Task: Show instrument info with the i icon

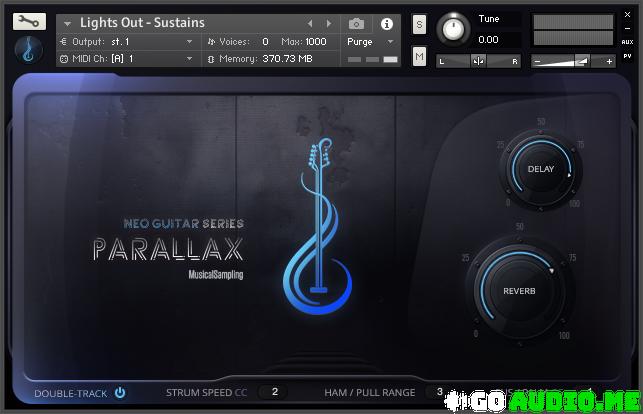Action: pos(387,23)
